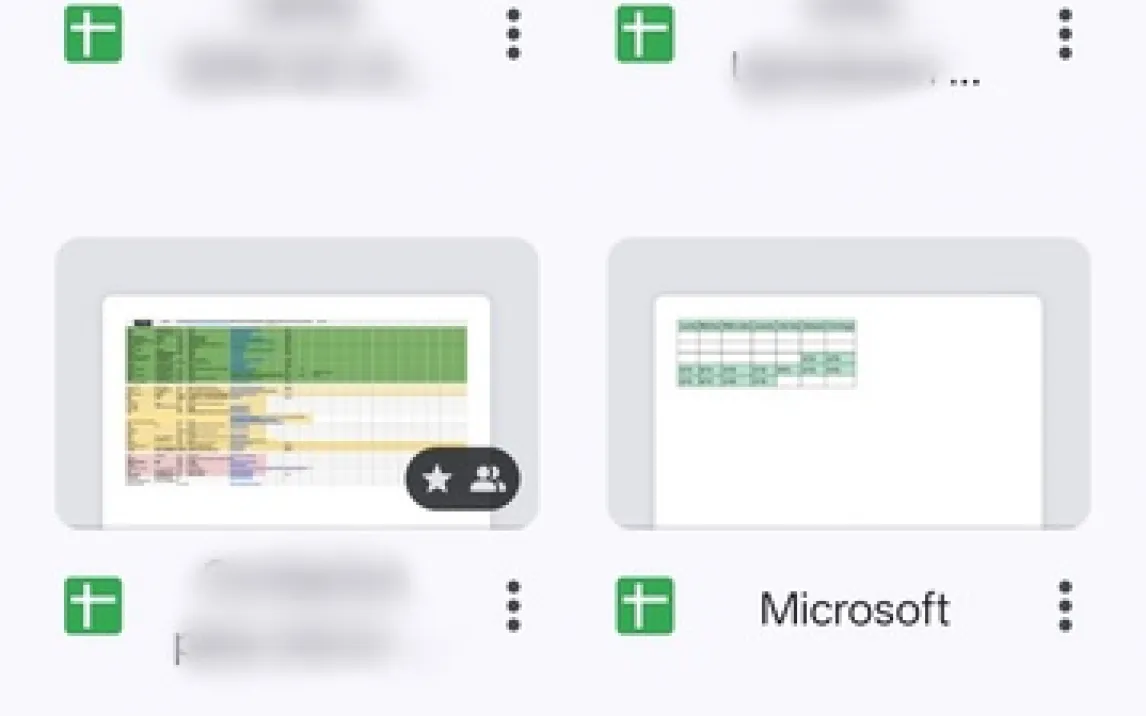Click the shared people icon on the thumbnail badge

(x=488, y=480)
